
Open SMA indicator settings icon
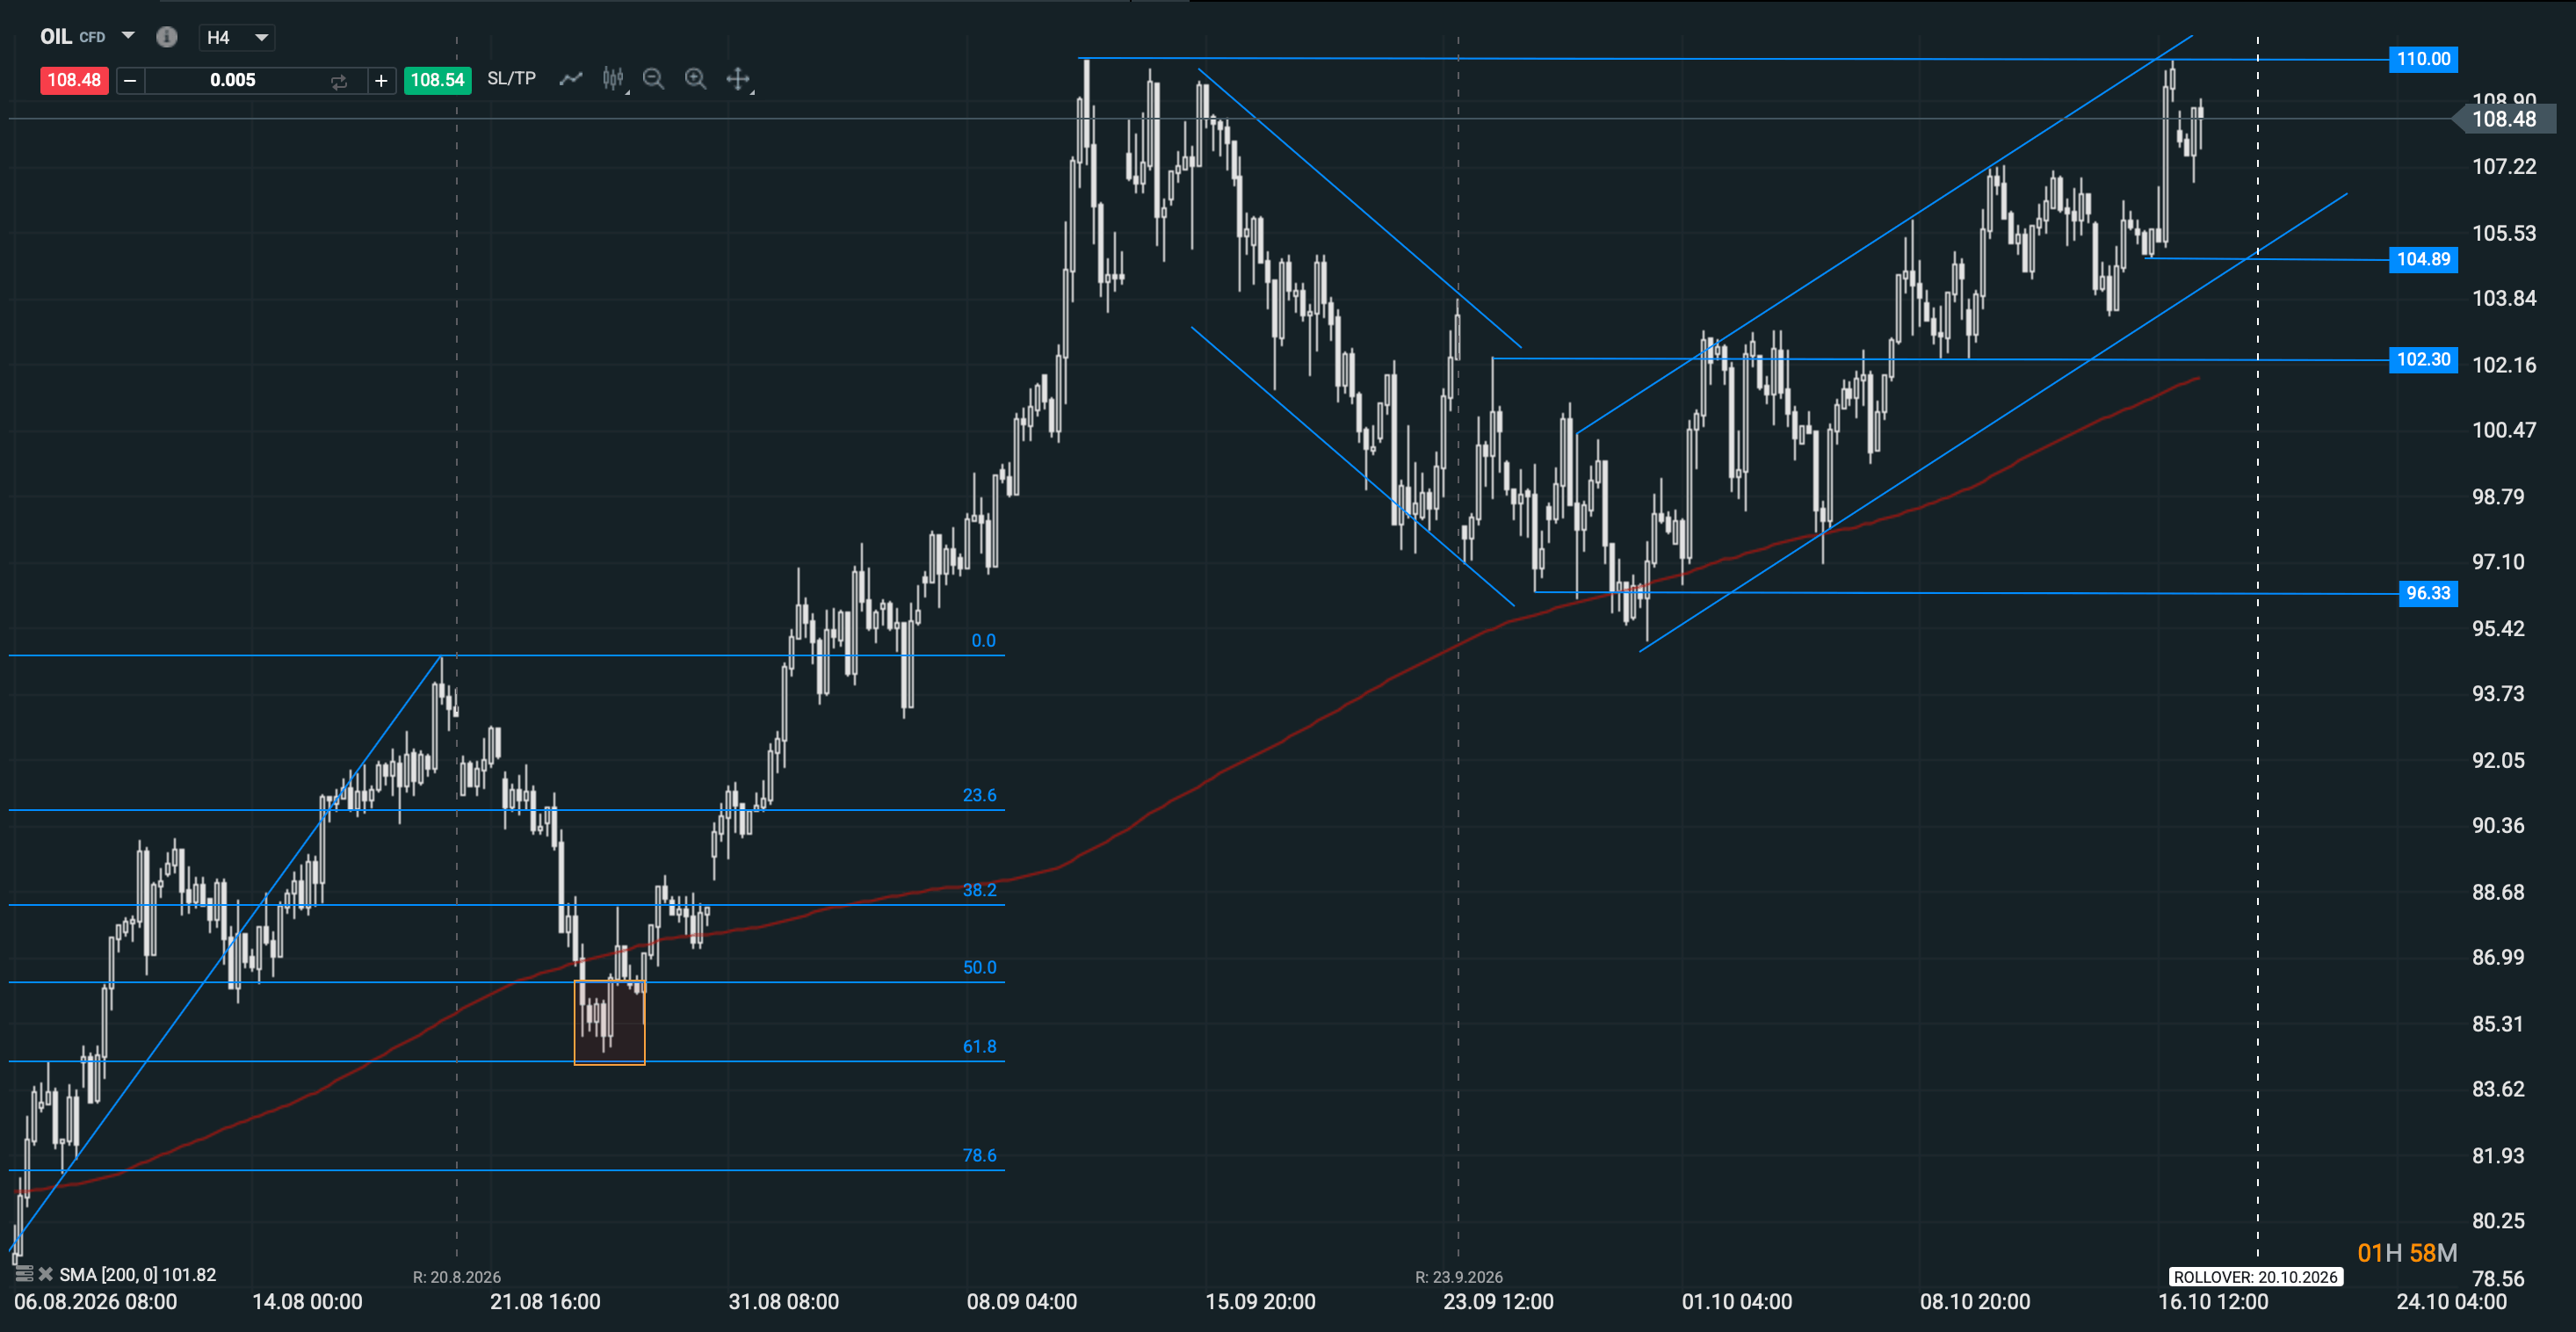coord(24,1274)
